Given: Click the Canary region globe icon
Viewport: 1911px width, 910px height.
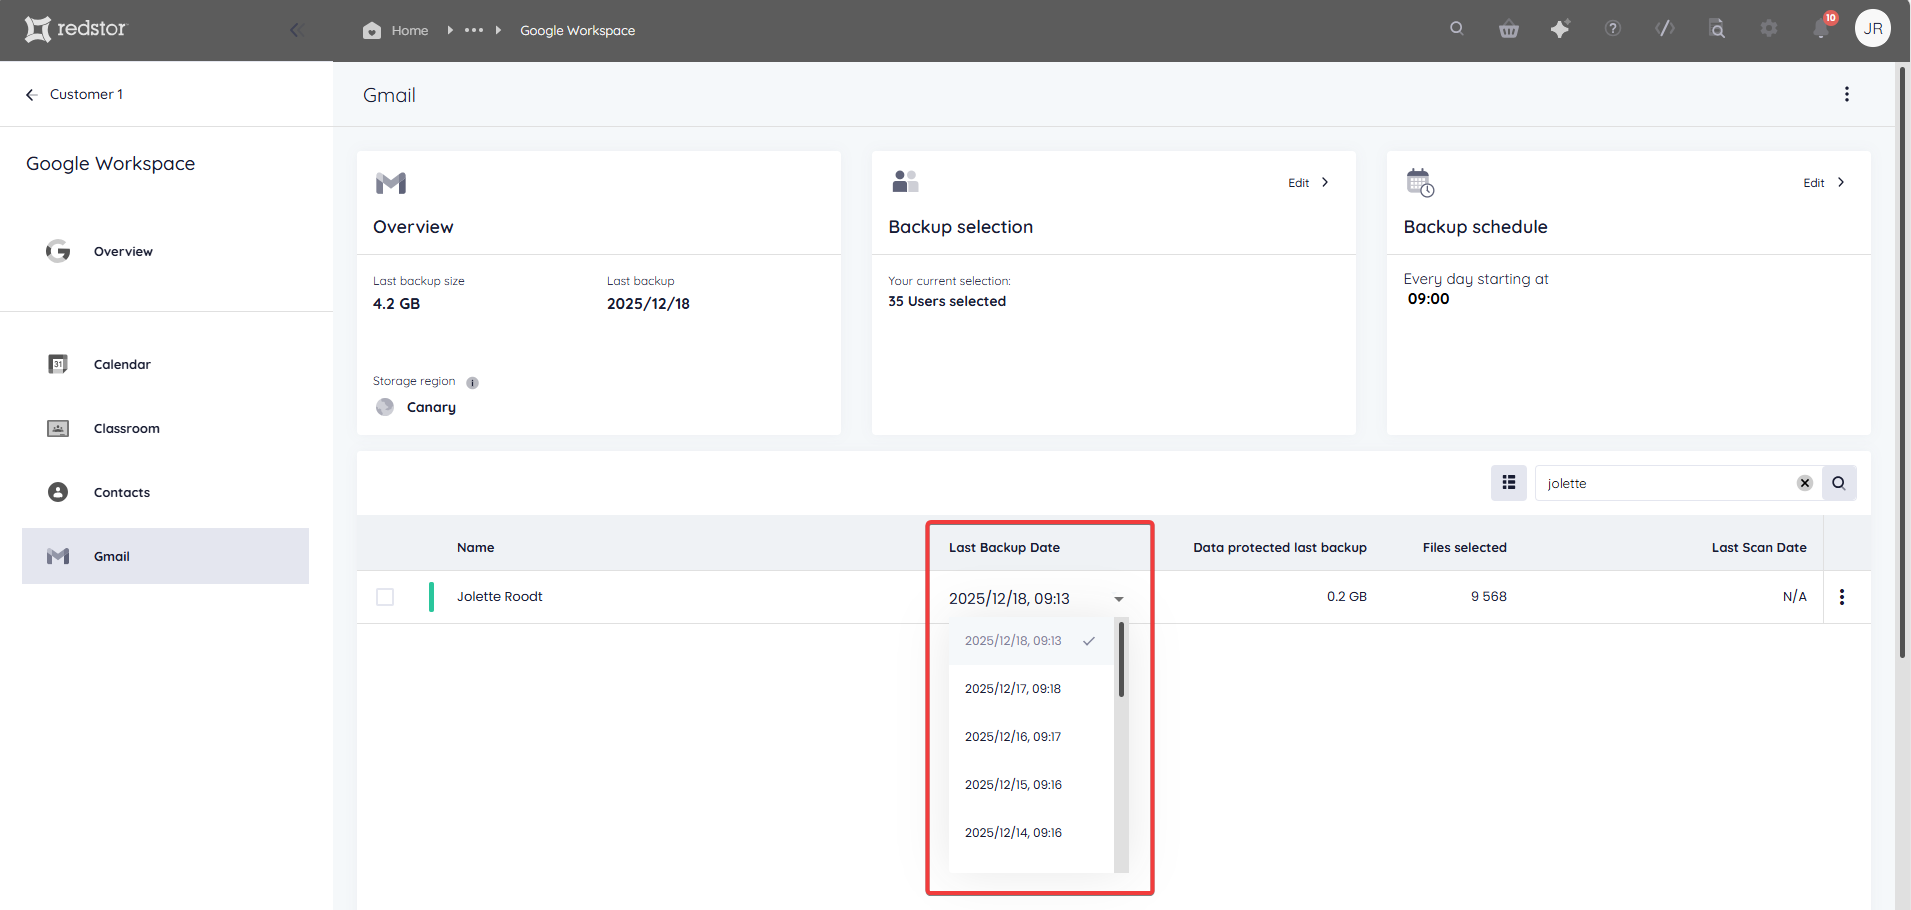Looking at the screenshot, I should coord(385,407).
